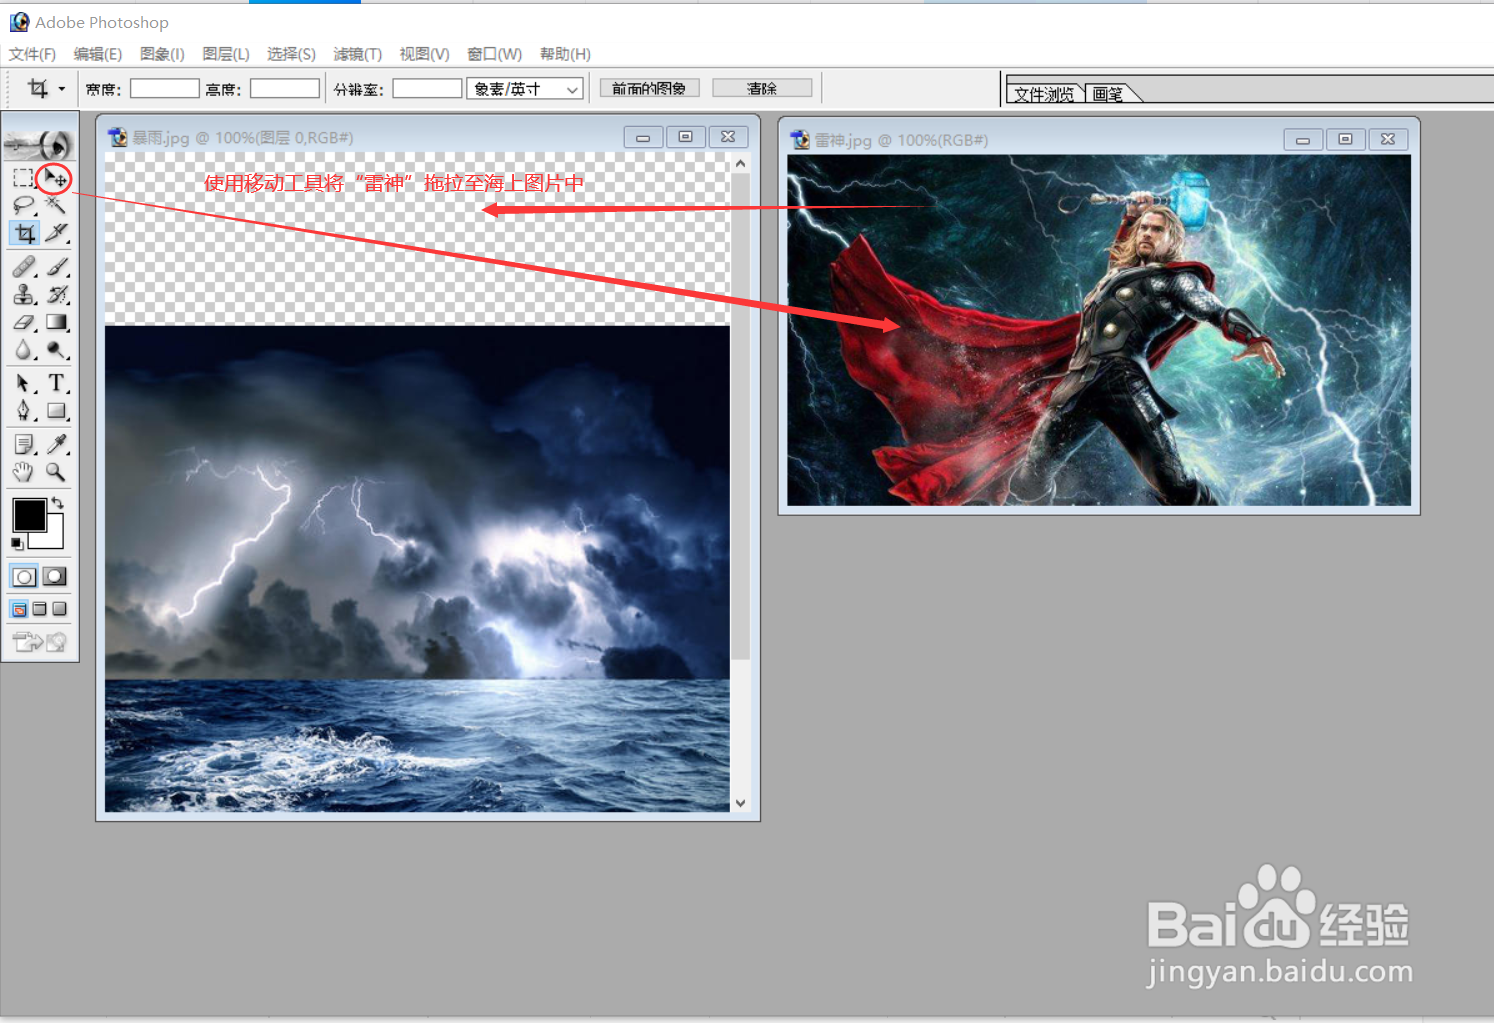Viewport: 1494px width, 1023px height.
Task: Select the Eraser tool
Action: [x=24, y=322]
